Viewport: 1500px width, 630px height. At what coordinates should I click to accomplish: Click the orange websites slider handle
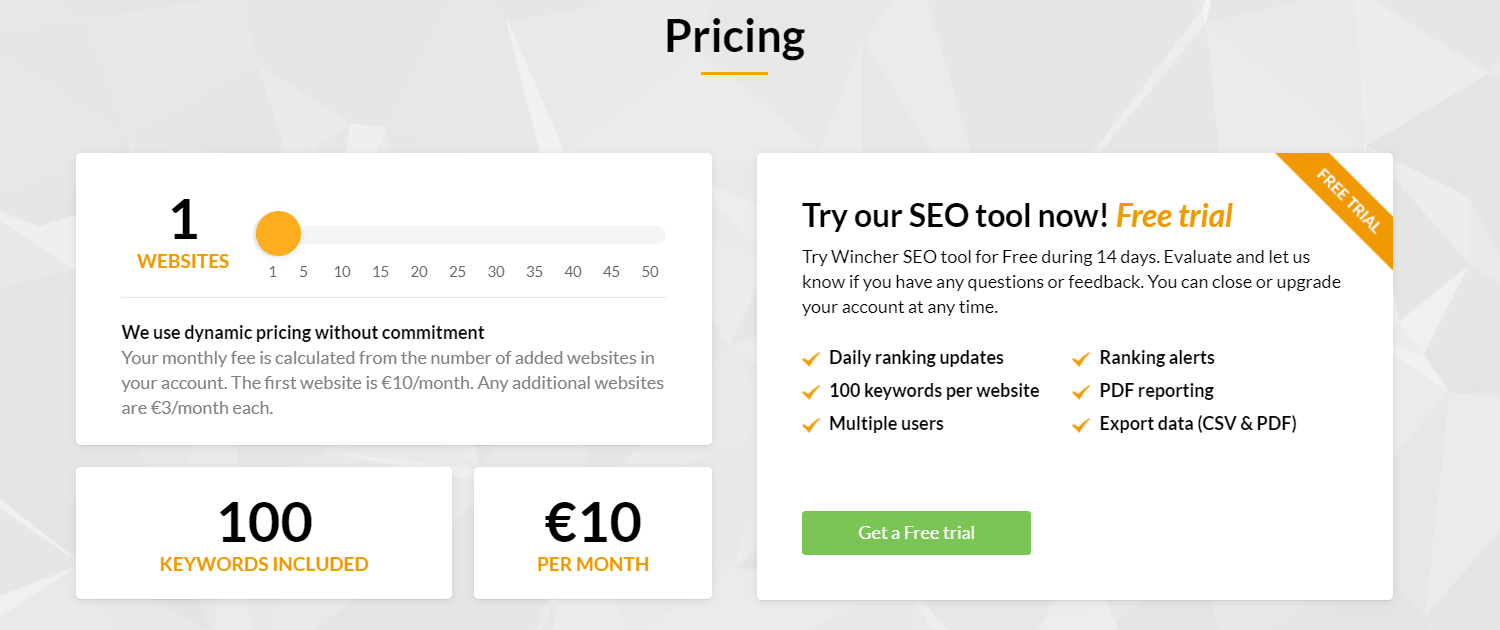coord(278,234)
